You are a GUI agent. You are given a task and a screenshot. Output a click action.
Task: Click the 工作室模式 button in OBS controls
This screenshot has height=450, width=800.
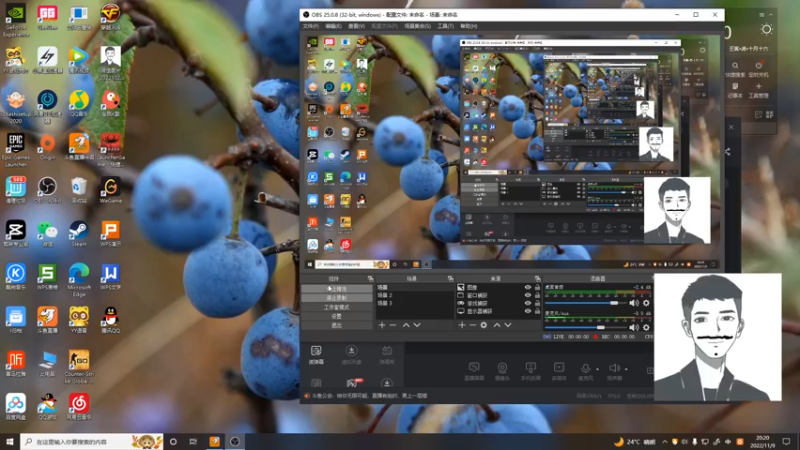(x=337, y=307)
